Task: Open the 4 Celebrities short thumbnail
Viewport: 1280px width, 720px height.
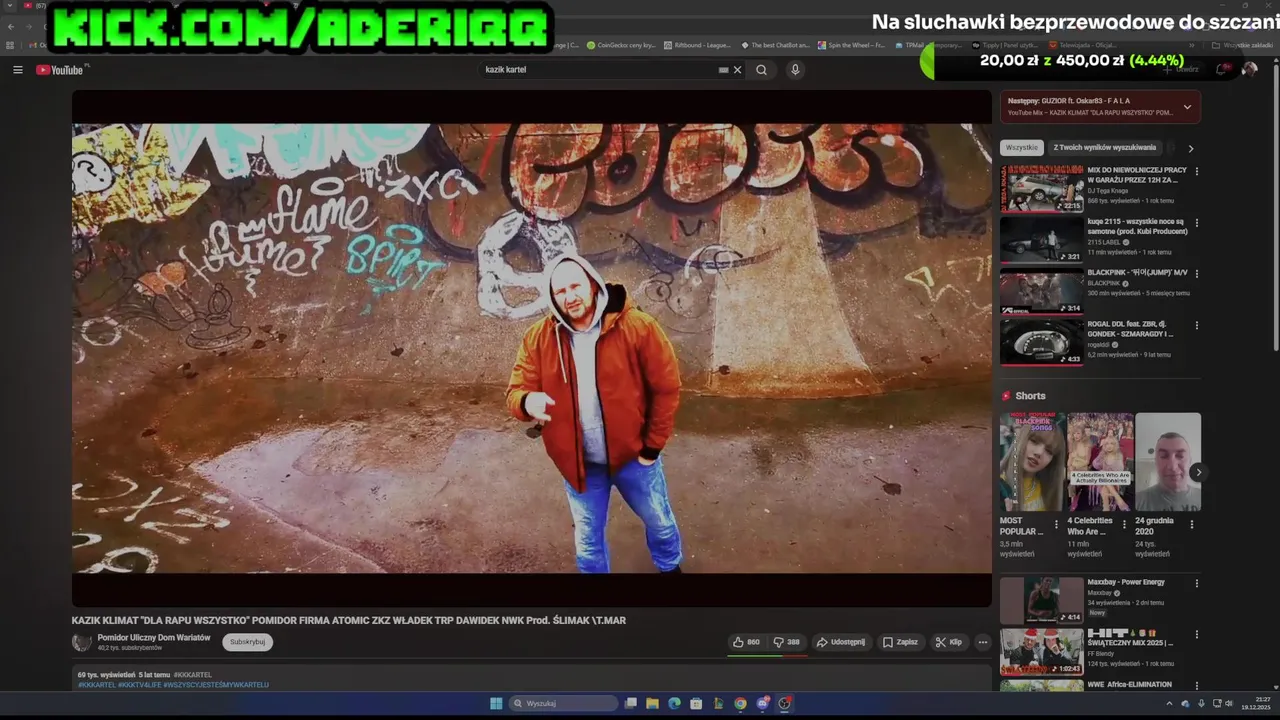Action: (1100, 462)
